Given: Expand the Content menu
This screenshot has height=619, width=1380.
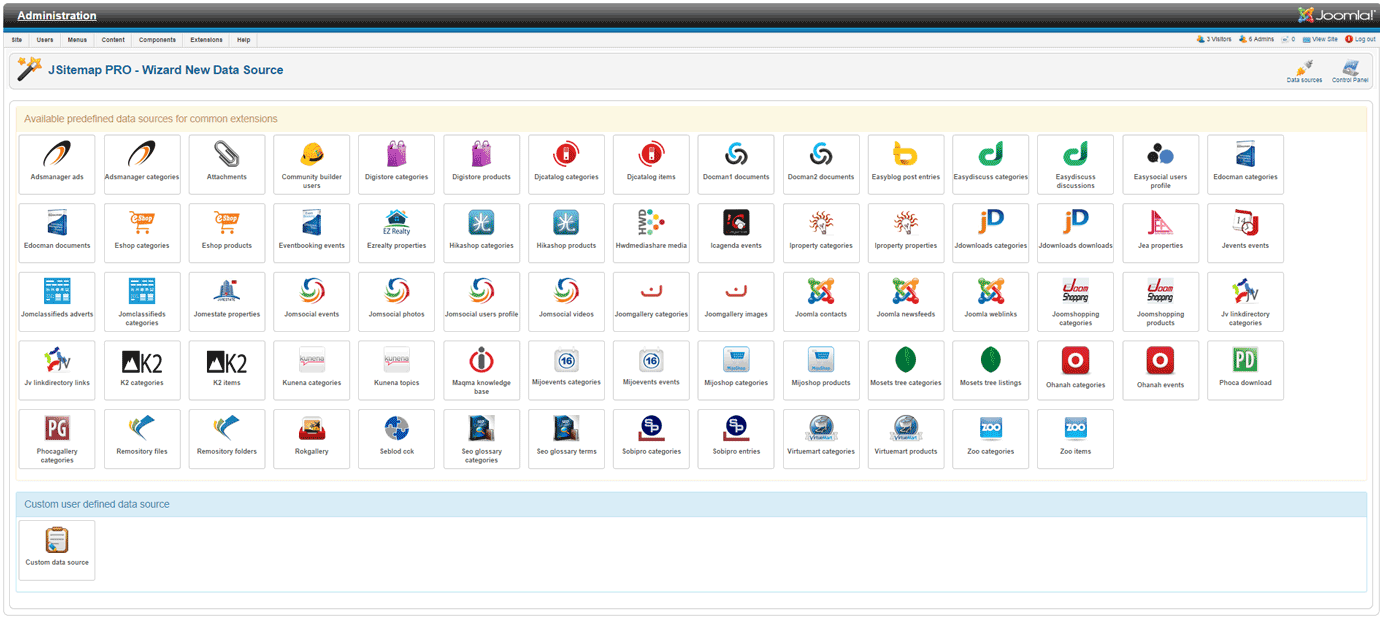Looking at the screenshot, I should (x=113, y=40).
